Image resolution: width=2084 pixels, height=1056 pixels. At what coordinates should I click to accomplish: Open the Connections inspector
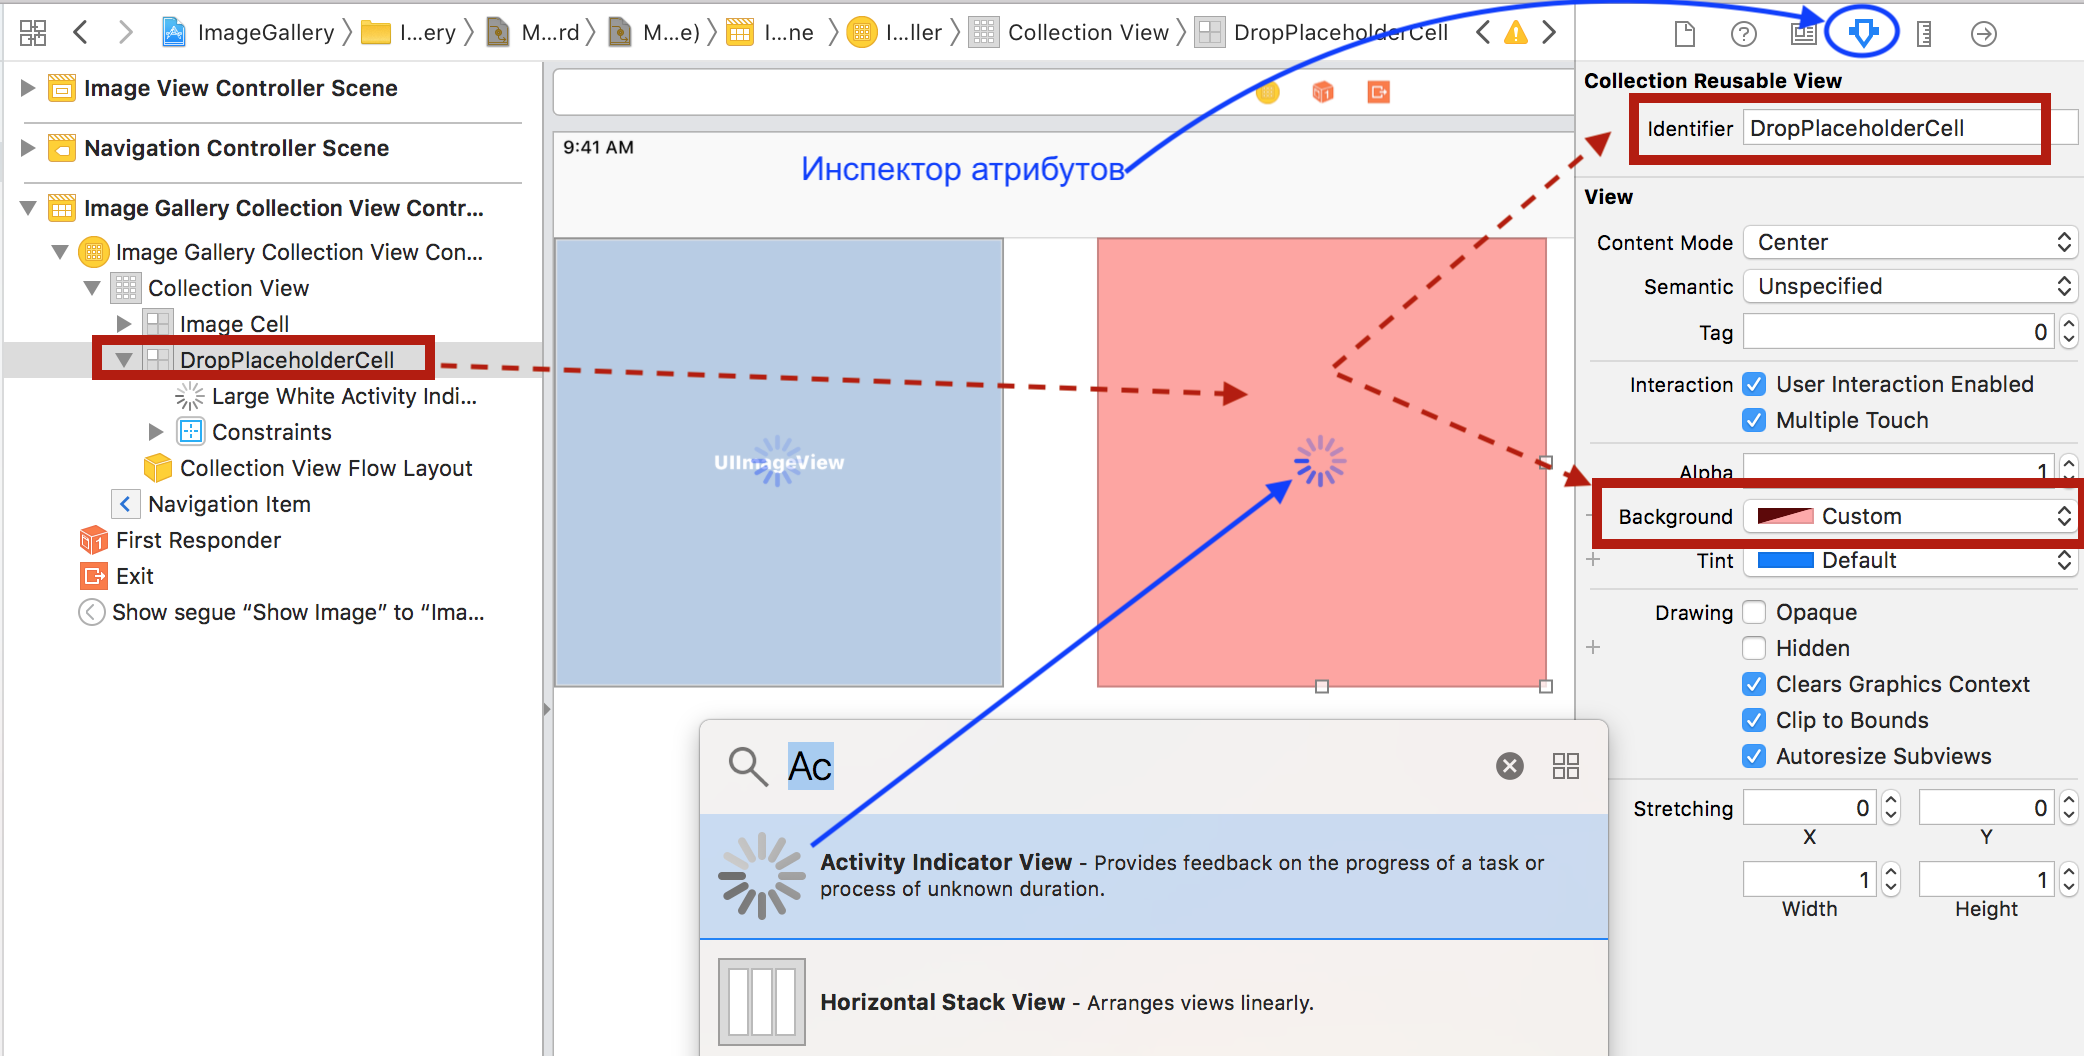1984,34
